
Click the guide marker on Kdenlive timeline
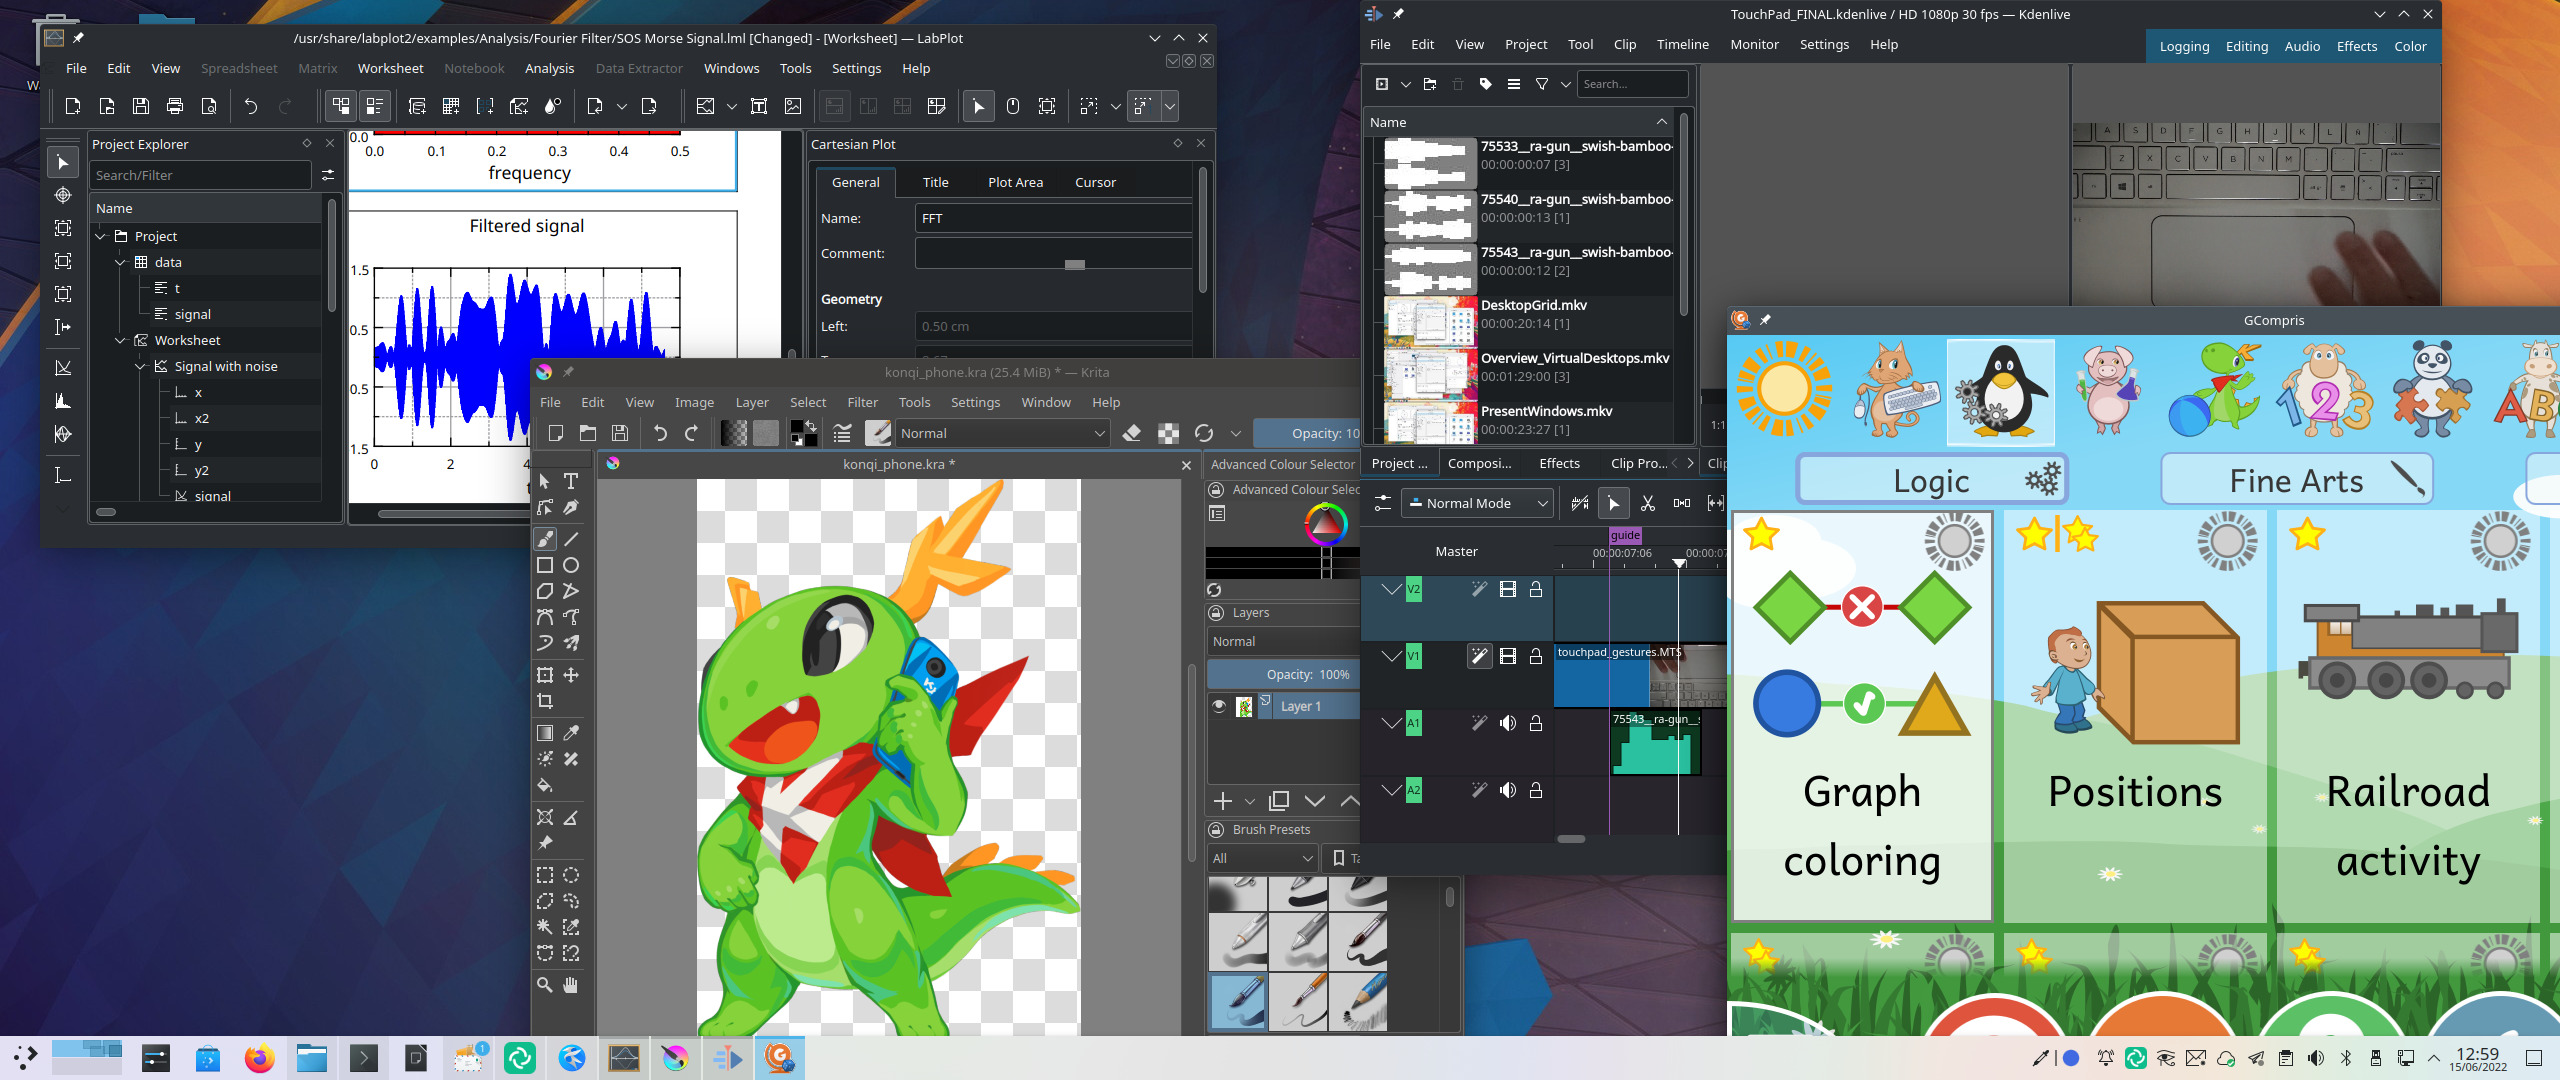click(1625, 535)
